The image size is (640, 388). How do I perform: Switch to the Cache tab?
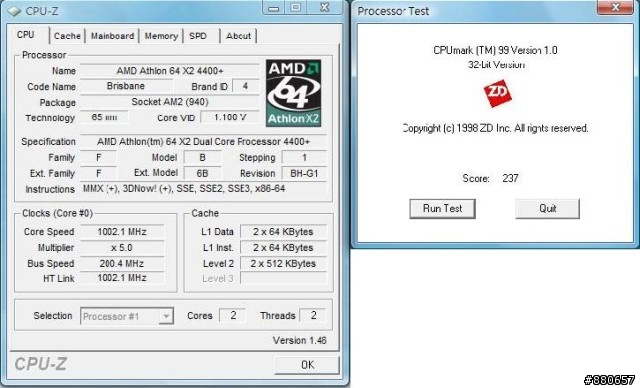click(67, 36)
